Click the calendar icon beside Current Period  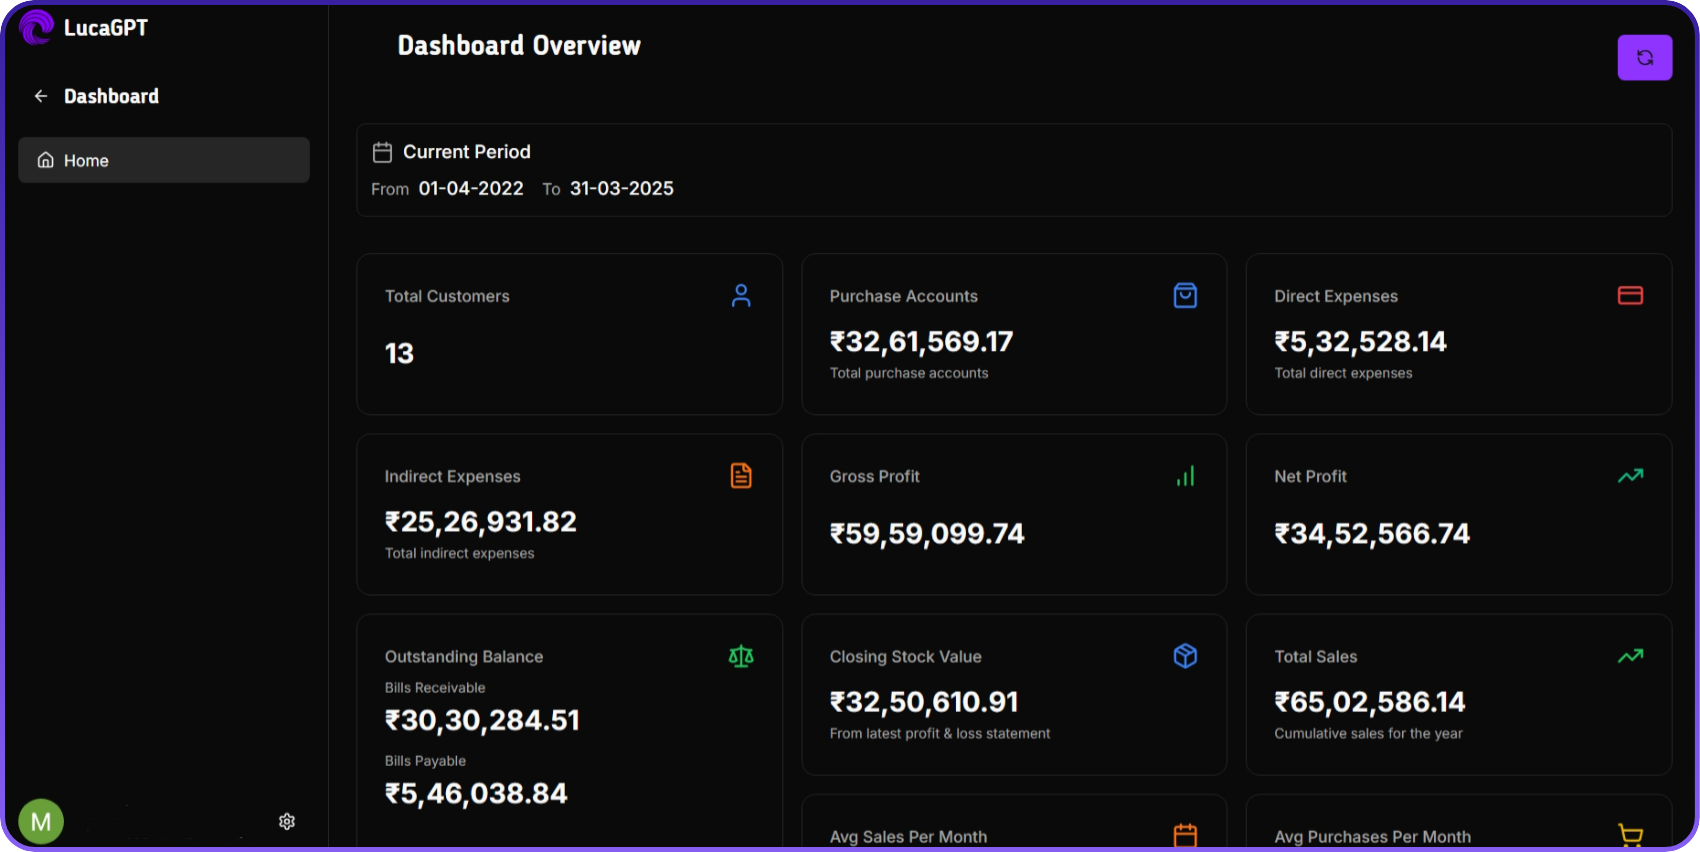tap(382, 152)
